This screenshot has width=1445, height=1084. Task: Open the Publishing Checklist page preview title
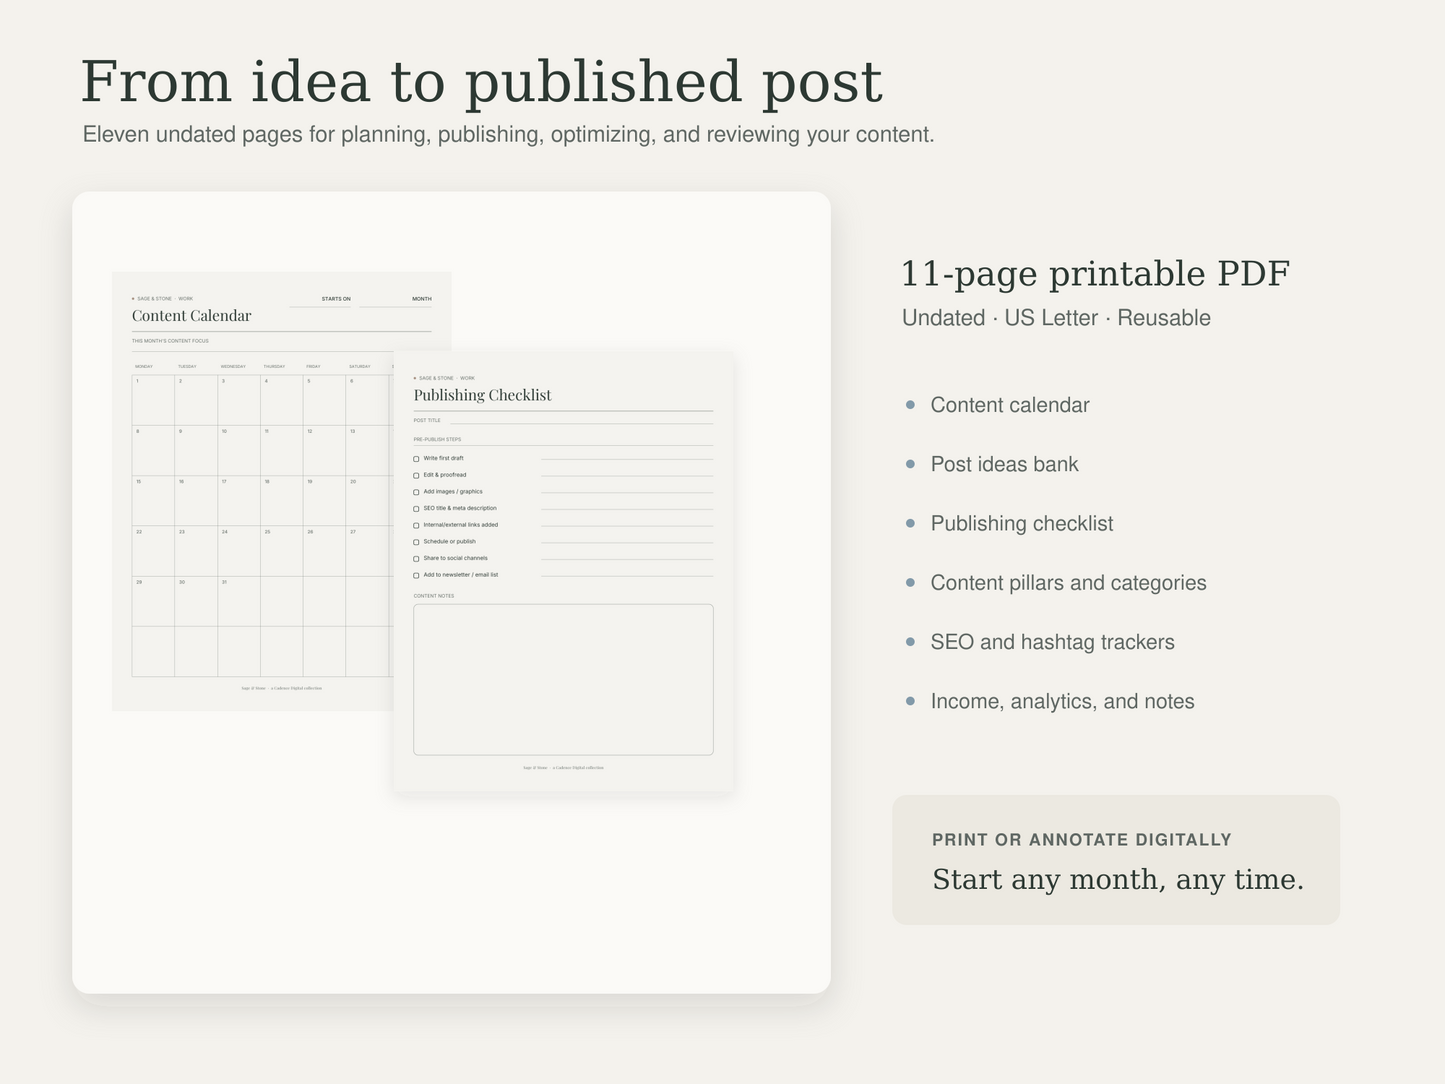tap(483, 395)
